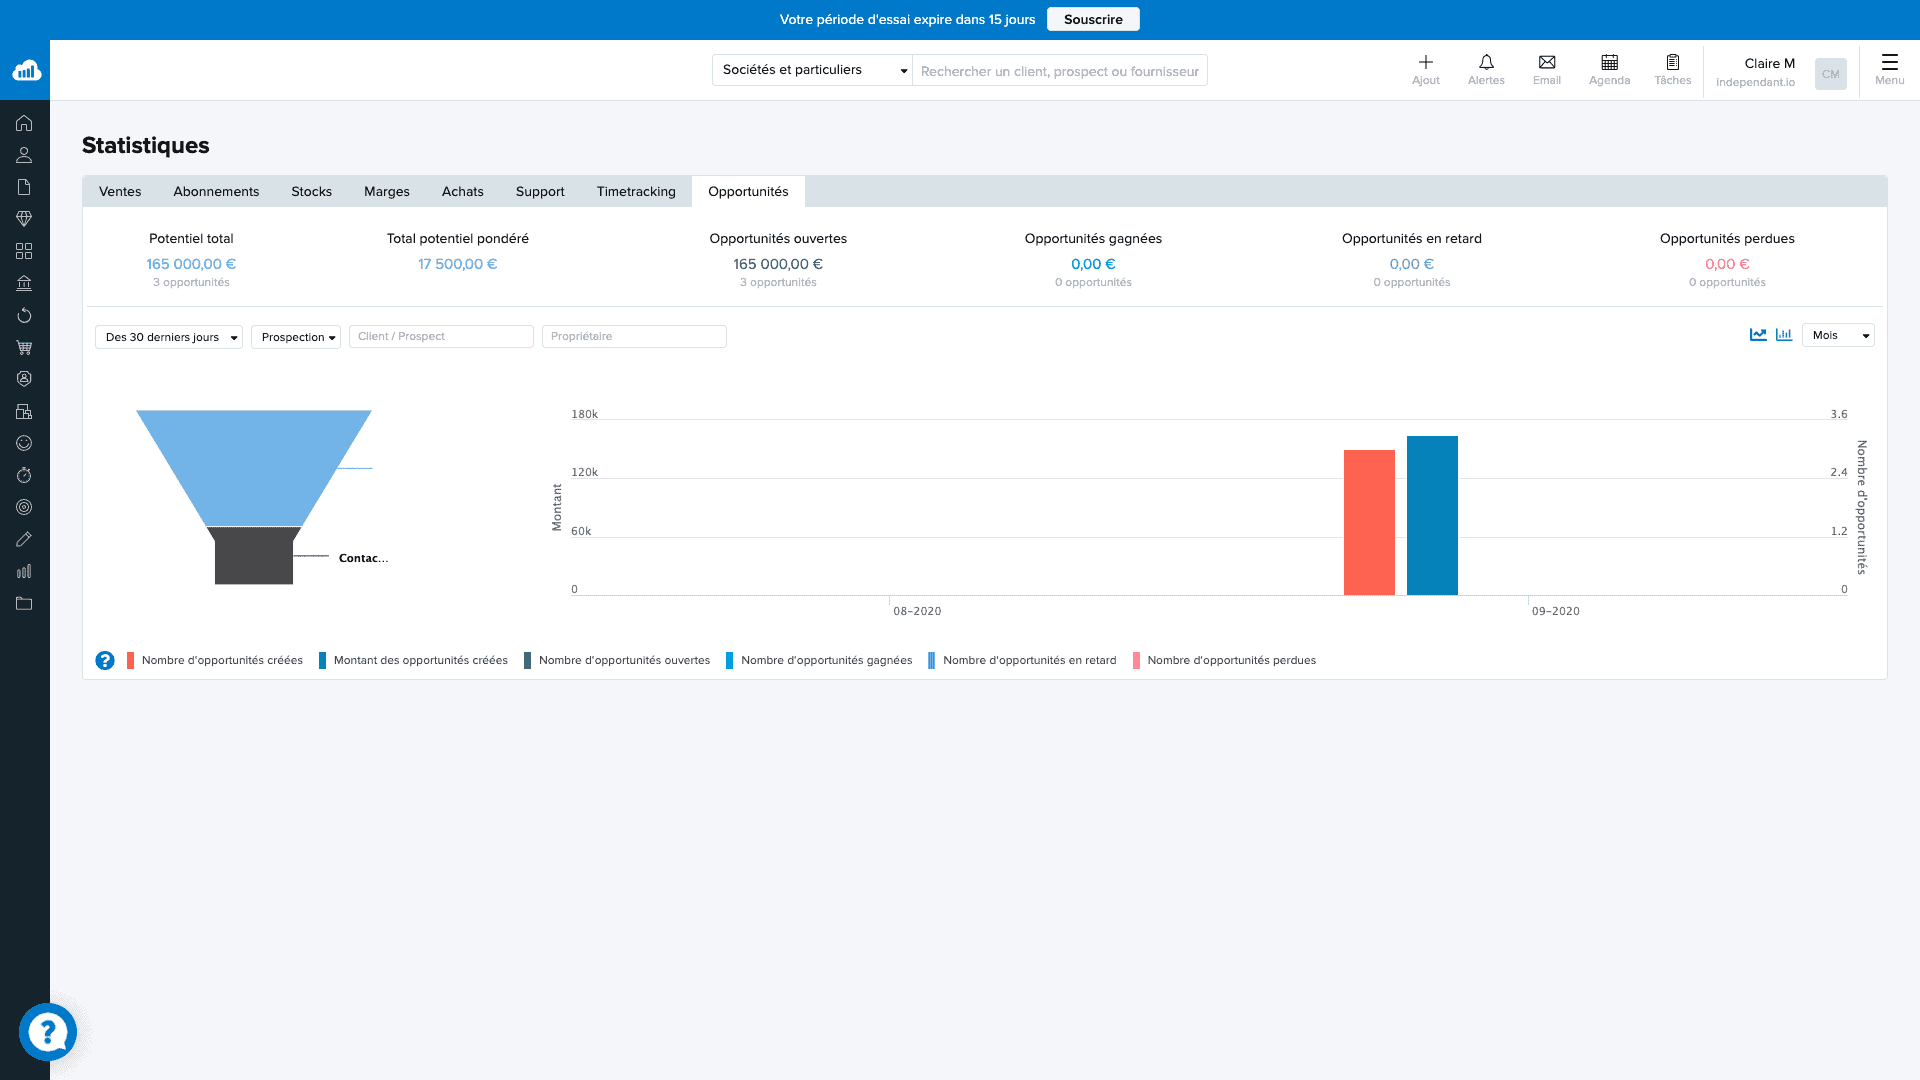
Task: Open the stock boxes icon in sidebar
Action: click(x=24, y=411)
